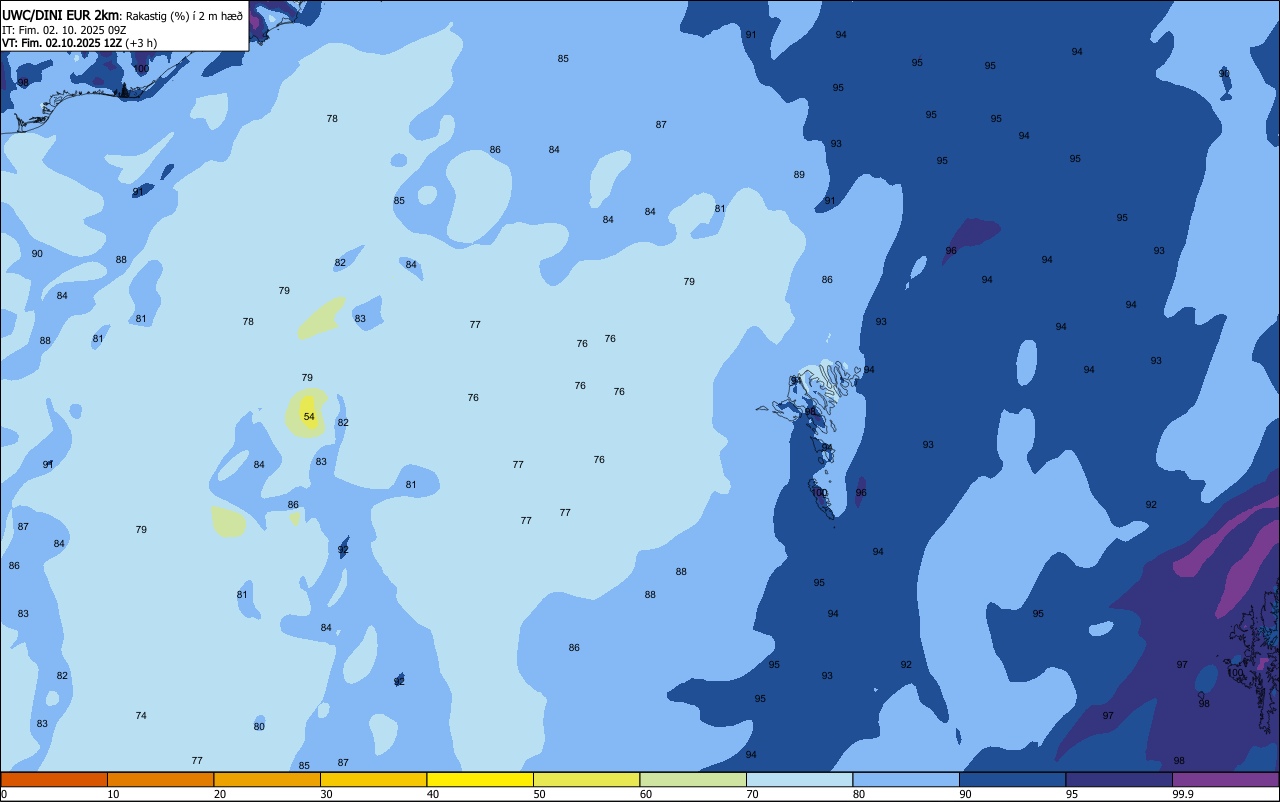Select the purple legend swatch above 99.9

(1225, 779)
